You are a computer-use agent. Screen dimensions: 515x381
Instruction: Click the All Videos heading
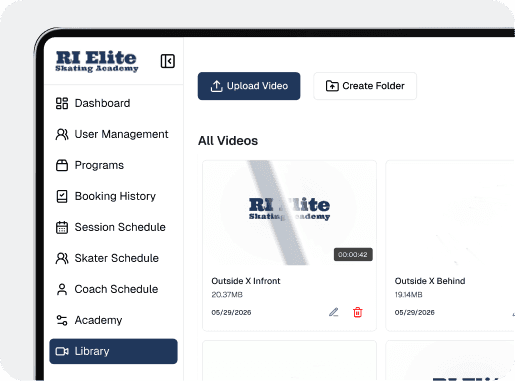(x=228, y=141)
